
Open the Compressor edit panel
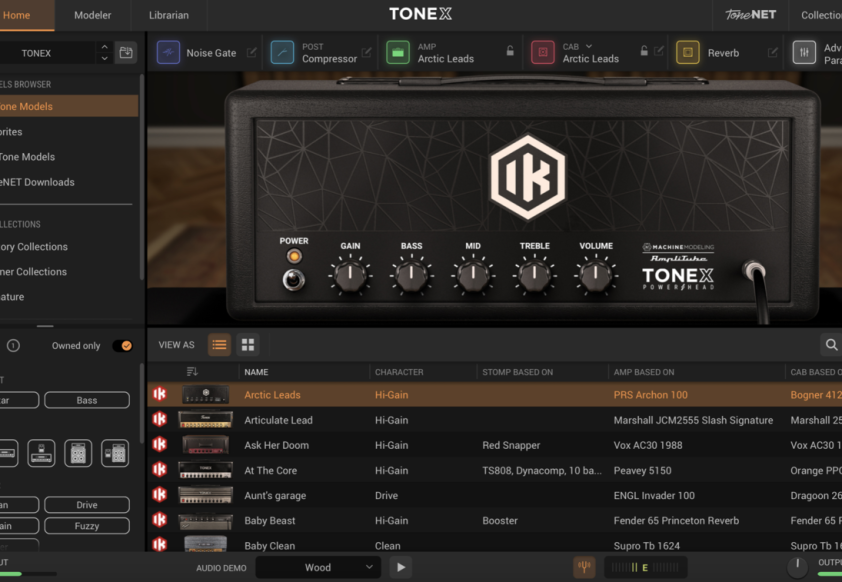coord(366,52)
